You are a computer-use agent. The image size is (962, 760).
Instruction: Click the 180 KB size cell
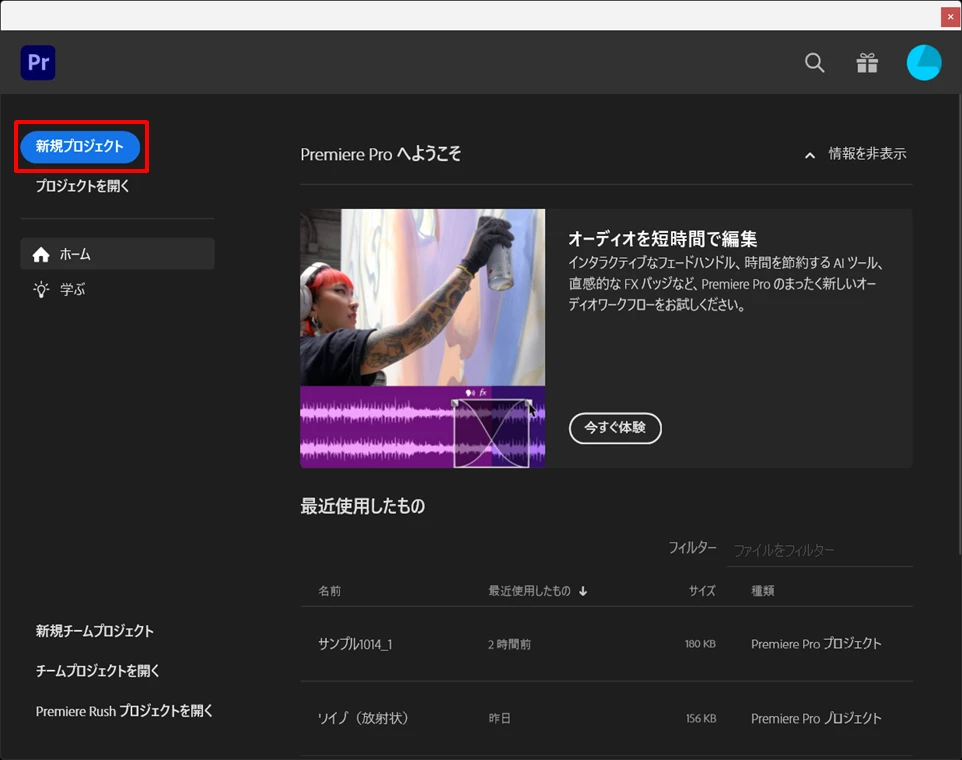700,644
